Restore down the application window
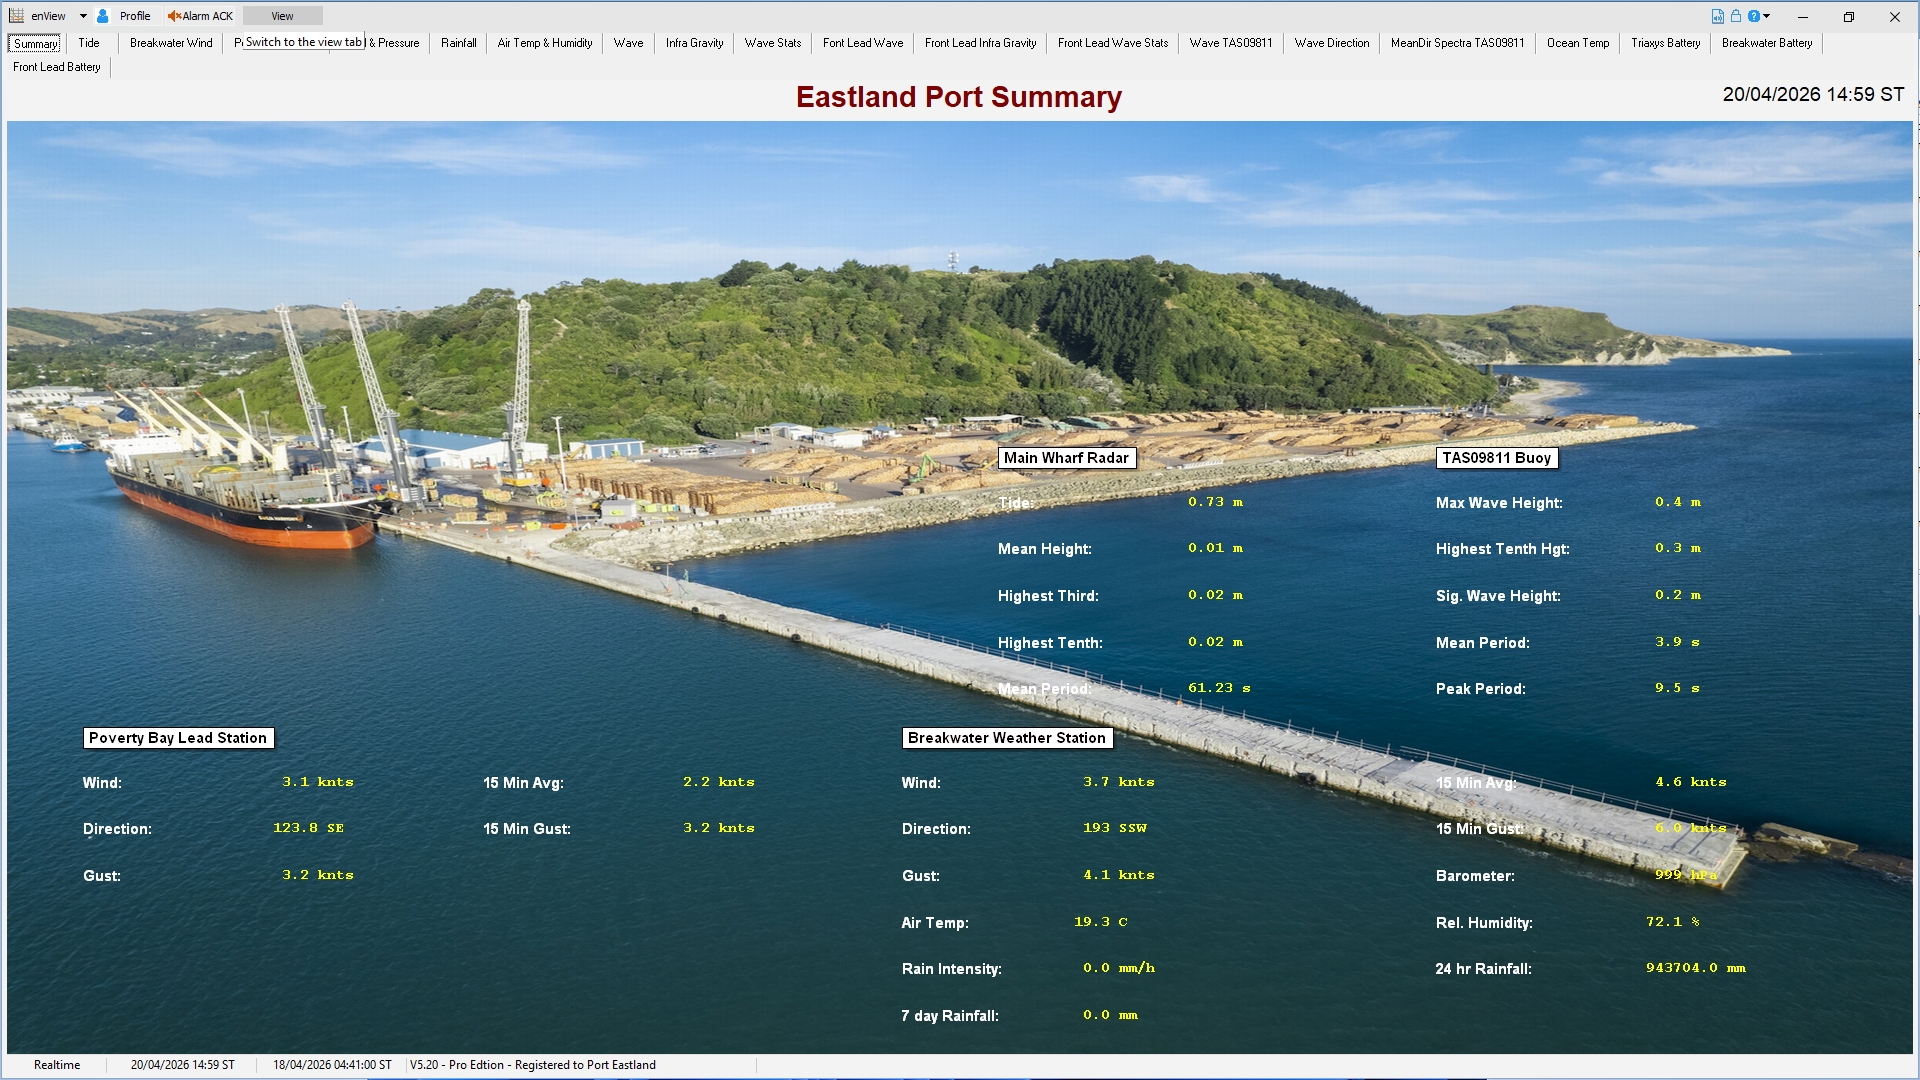 tap(1848, 16)
